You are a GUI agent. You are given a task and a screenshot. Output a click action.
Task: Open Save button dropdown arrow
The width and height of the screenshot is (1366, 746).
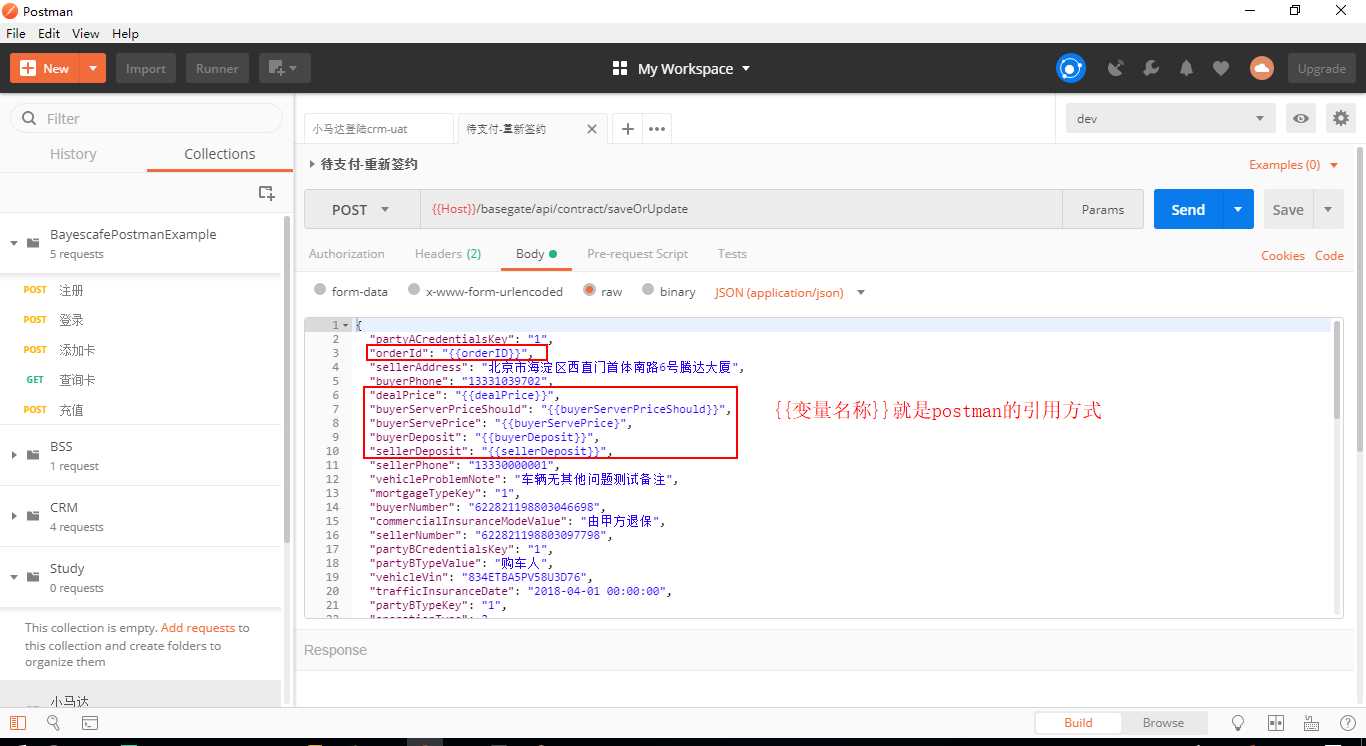pos(1328,209)
